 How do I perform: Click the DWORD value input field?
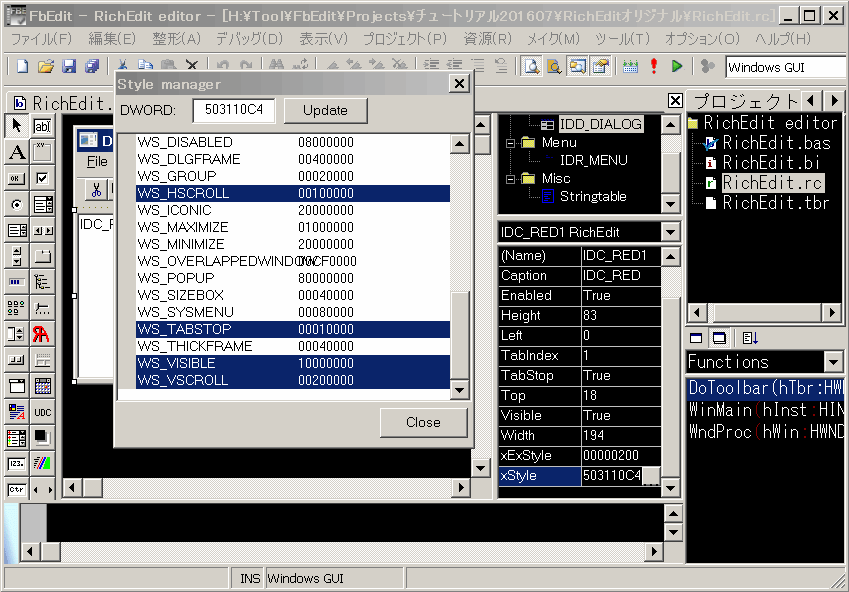coord(233,110)
